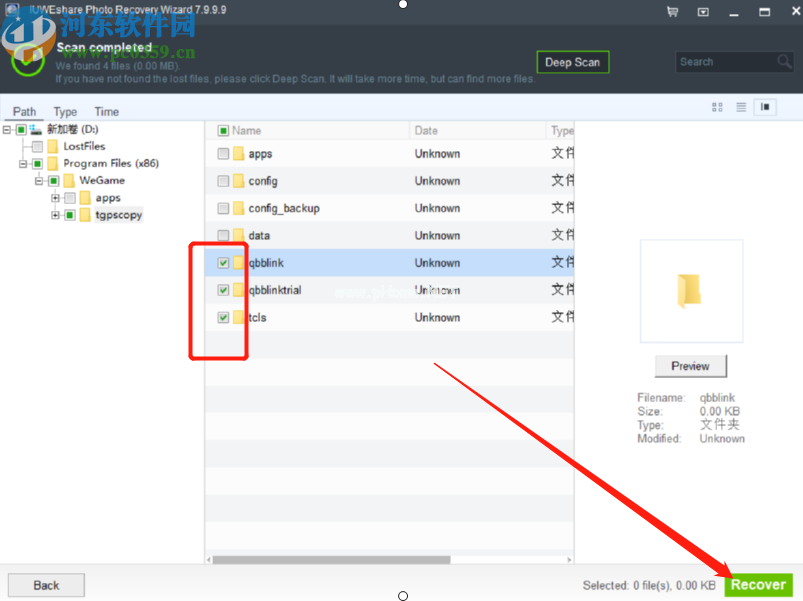Collapse the WeGame tree node
The height and width of the screenshot is (601, 803).
click(x=40, y=181)
